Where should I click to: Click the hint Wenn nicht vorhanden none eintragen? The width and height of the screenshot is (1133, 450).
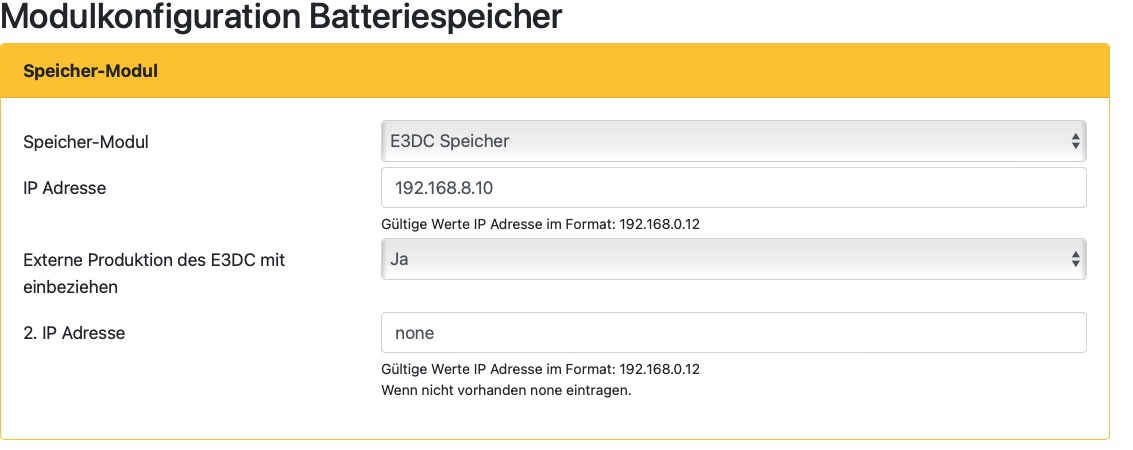[506, 390]
